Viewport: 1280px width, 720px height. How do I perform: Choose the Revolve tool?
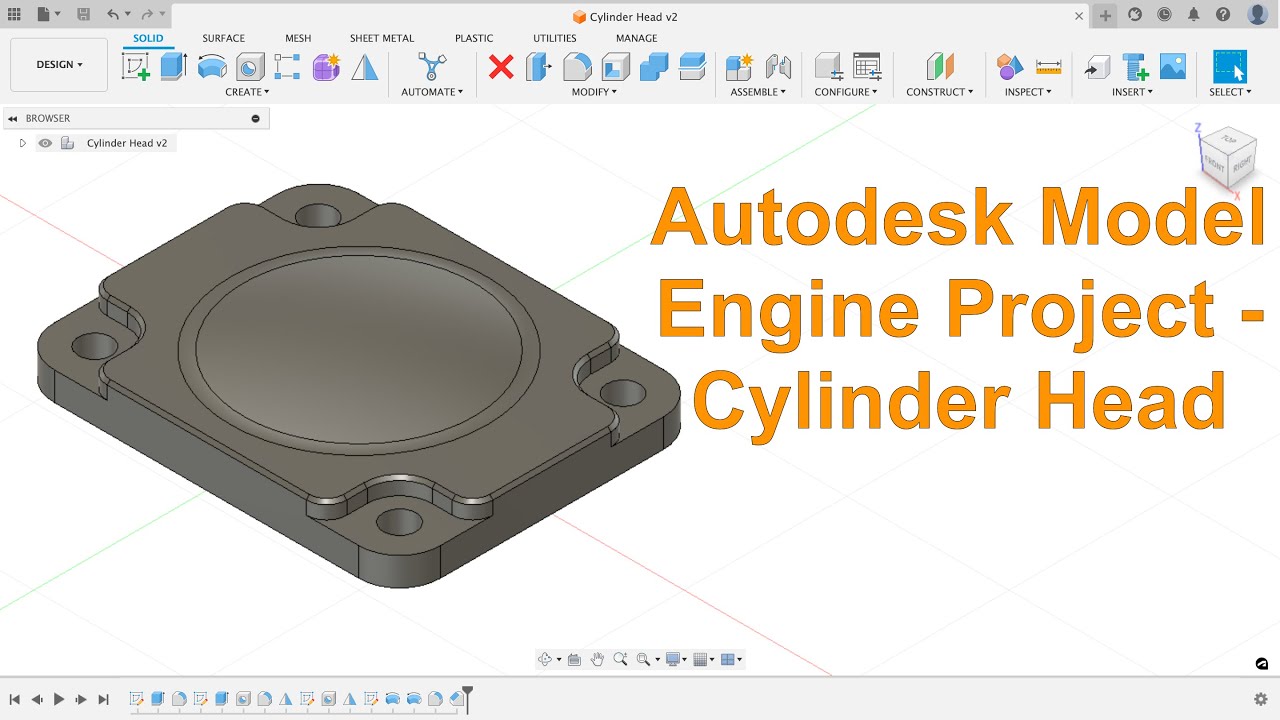click(x=212, y=67)
